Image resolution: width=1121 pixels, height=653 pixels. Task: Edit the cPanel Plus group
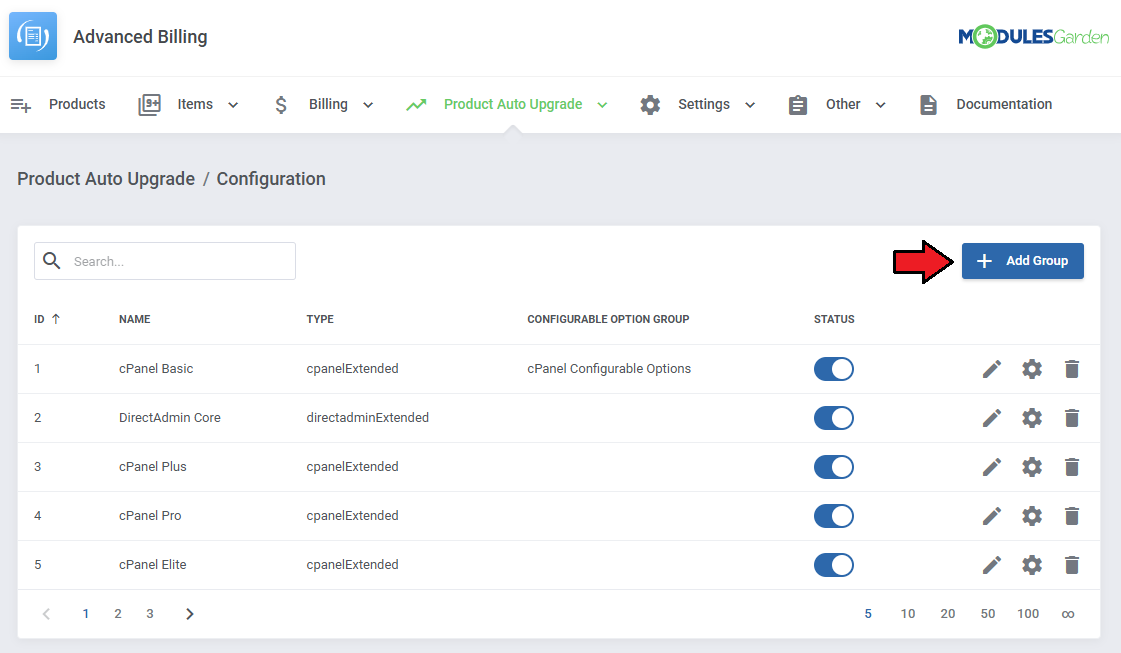tap(992, 467)
